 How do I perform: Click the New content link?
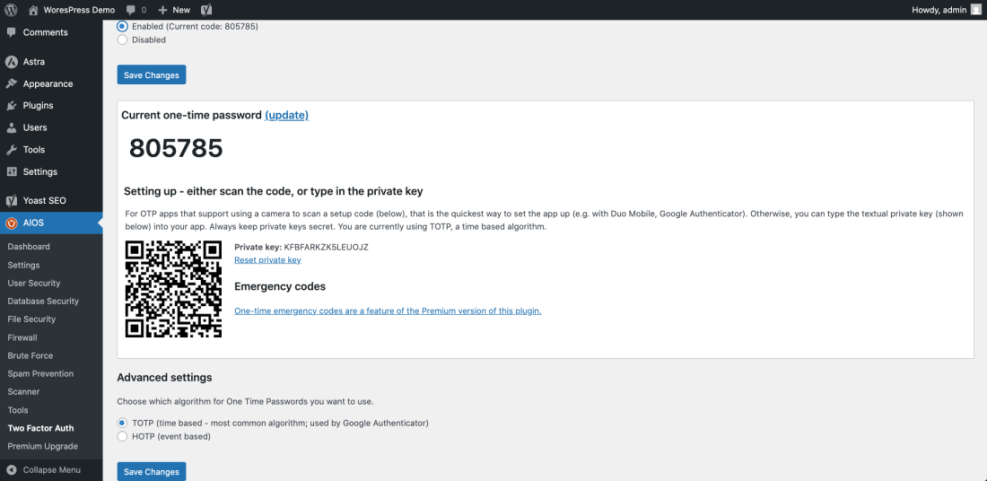[181, 10]
